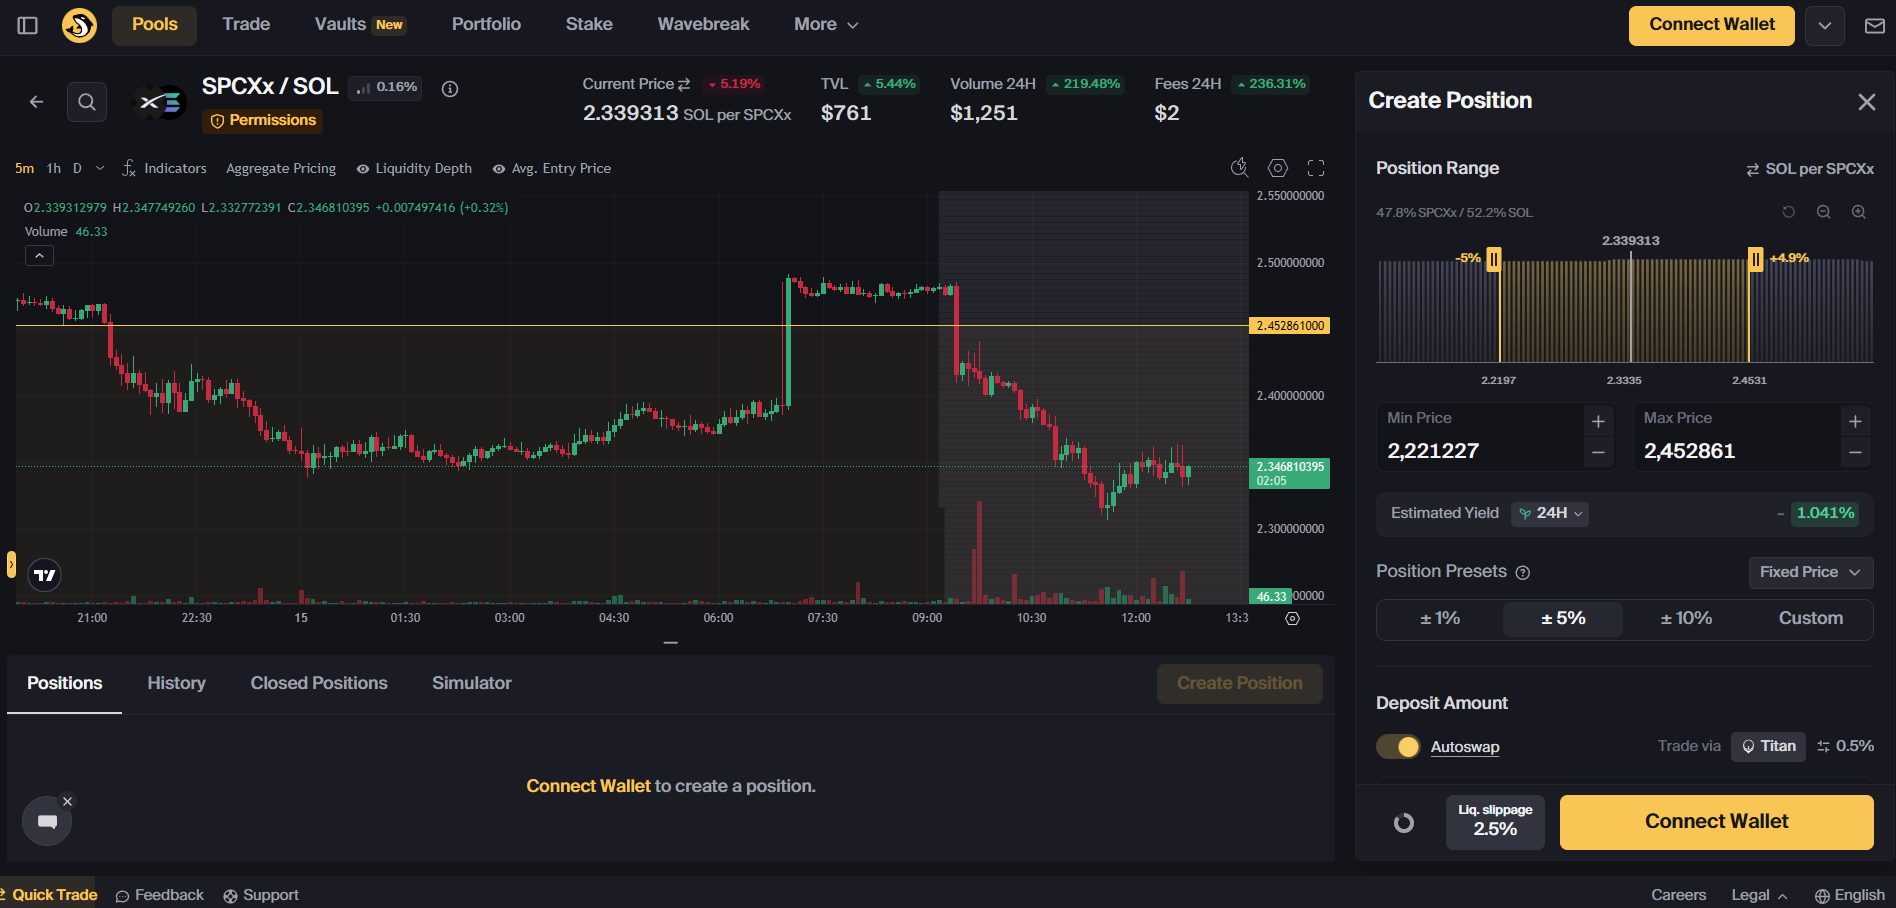Decrease Min Price with minus
The width and height of the screenshot is (1896, 908).
coord(1598,453)
